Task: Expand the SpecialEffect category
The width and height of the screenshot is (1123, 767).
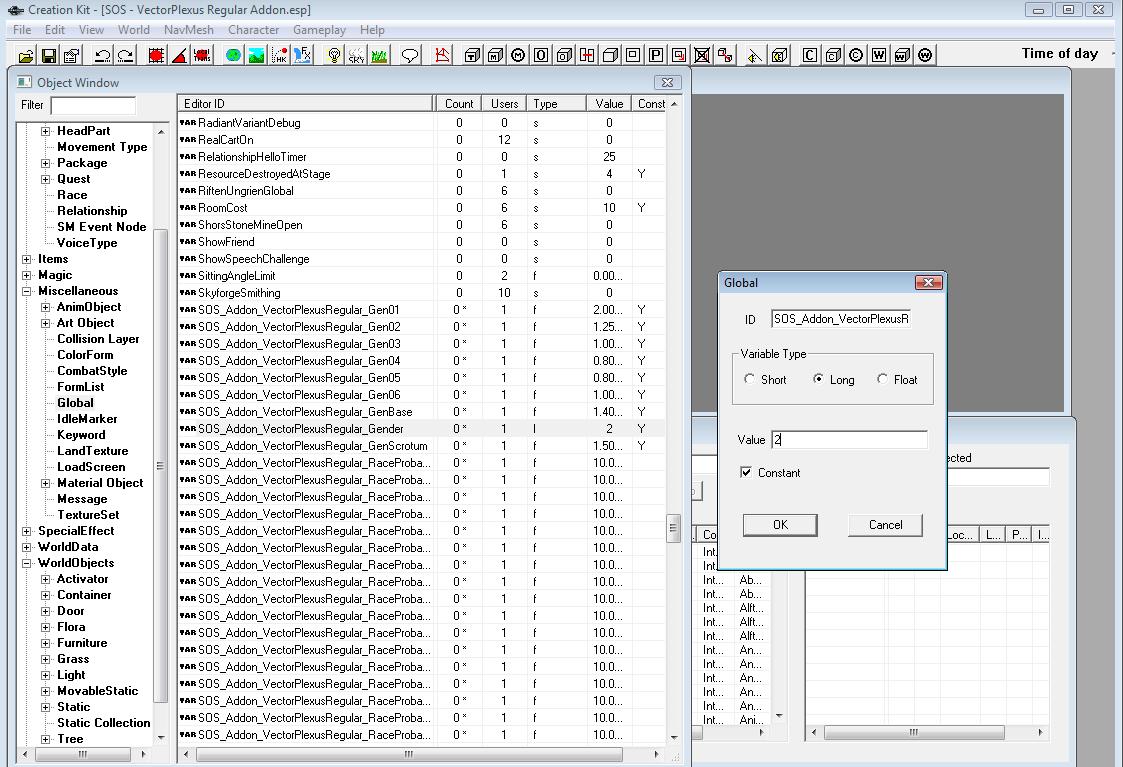Action: coord(26,531)
